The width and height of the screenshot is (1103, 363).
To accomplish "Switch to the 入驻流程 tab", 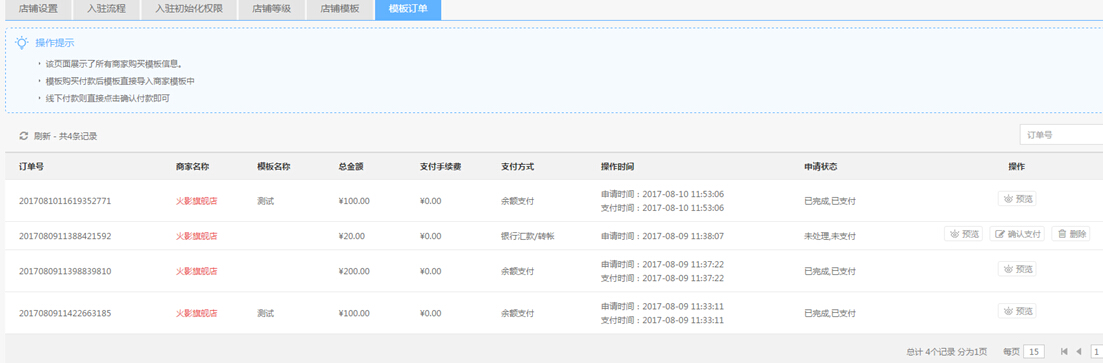I will click(106, 10).
